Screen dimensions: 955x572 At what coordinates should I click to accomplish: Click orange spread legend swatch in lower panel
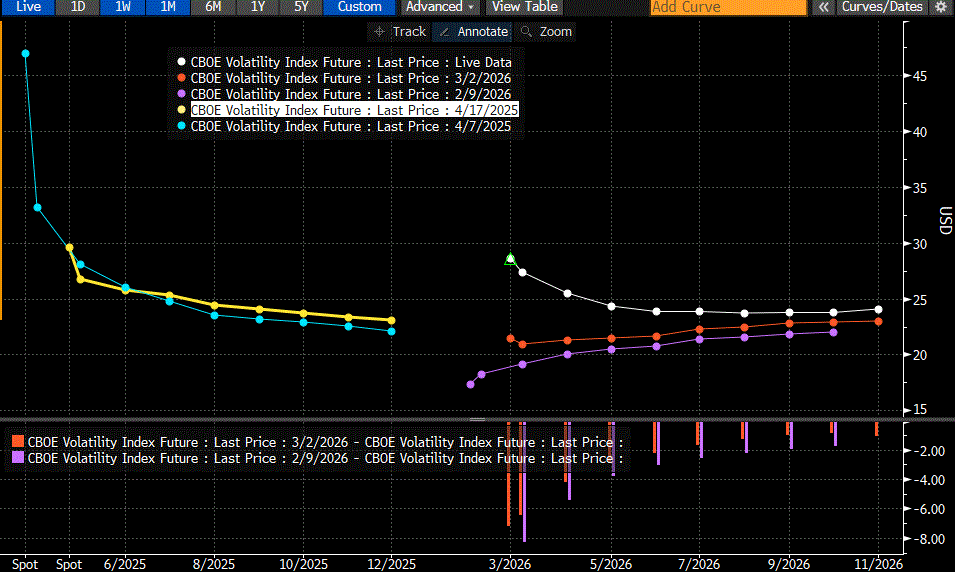tap(18, 442)
